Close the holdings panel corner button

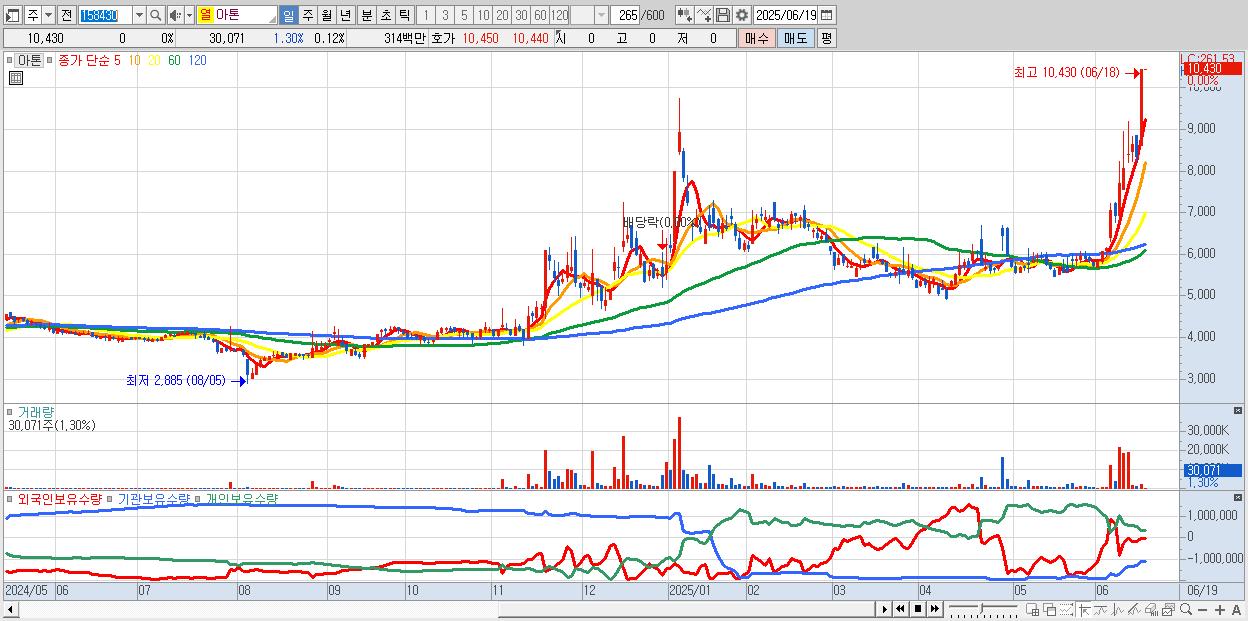(x=1238, y=498)
